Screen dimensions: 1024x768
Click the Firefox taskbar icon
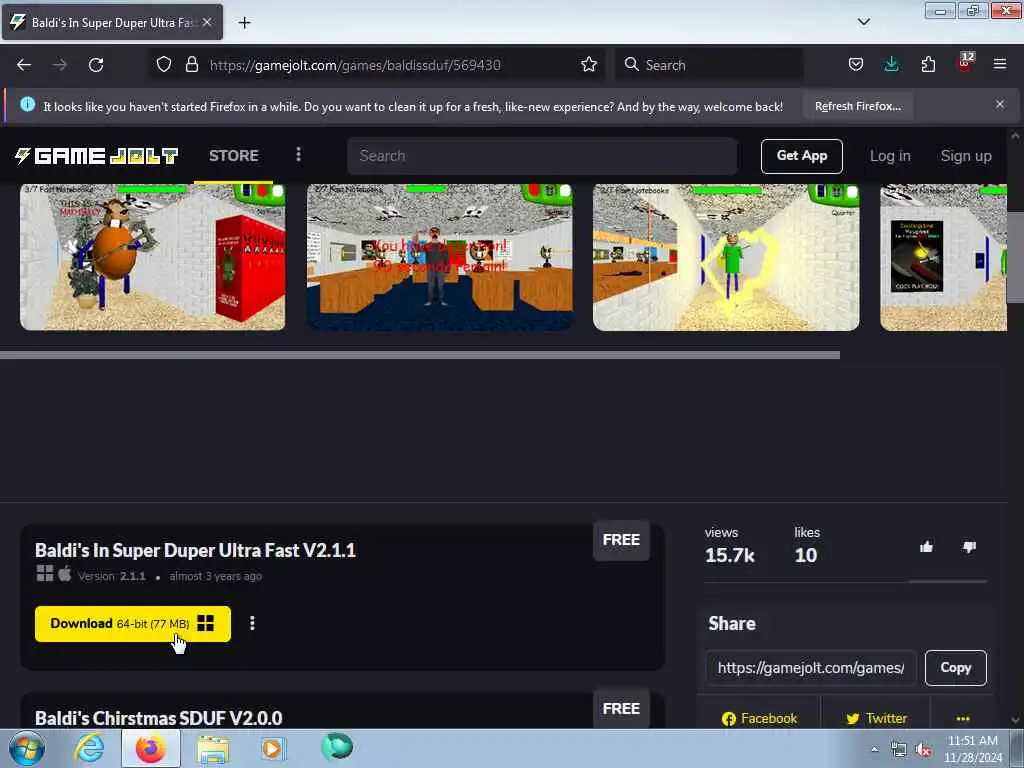151,748
